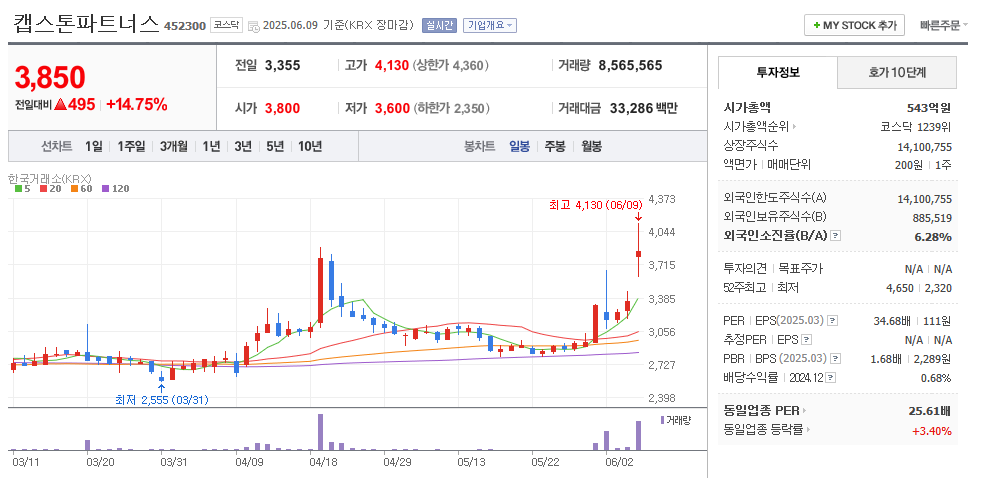The width and height of the screenshot is (992, 478).
Task: Click the 1.68배 PBR value
Action: (x=886, y=359)
